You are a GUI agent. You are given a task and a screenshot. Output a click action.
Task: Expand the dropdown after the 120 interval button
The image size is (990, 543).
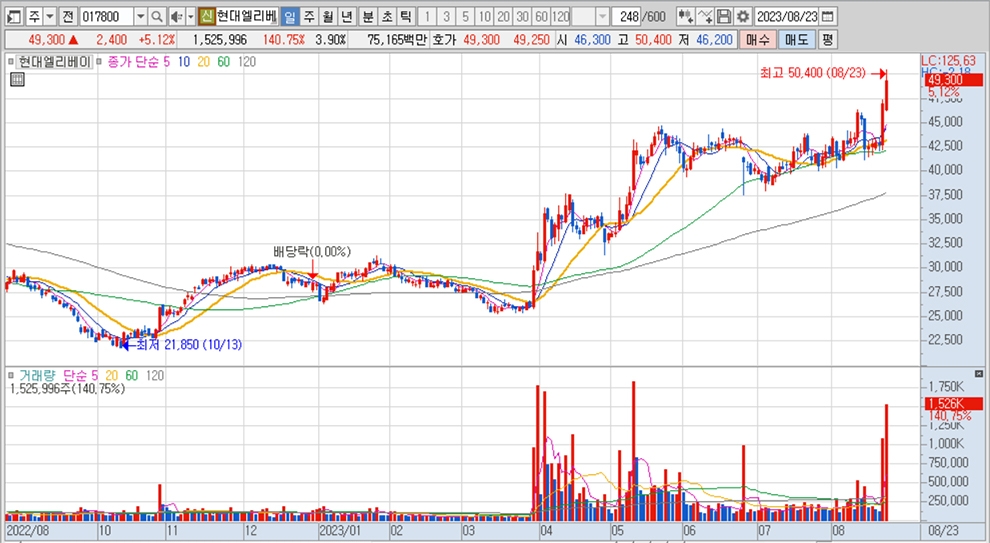tap(601, 17)
